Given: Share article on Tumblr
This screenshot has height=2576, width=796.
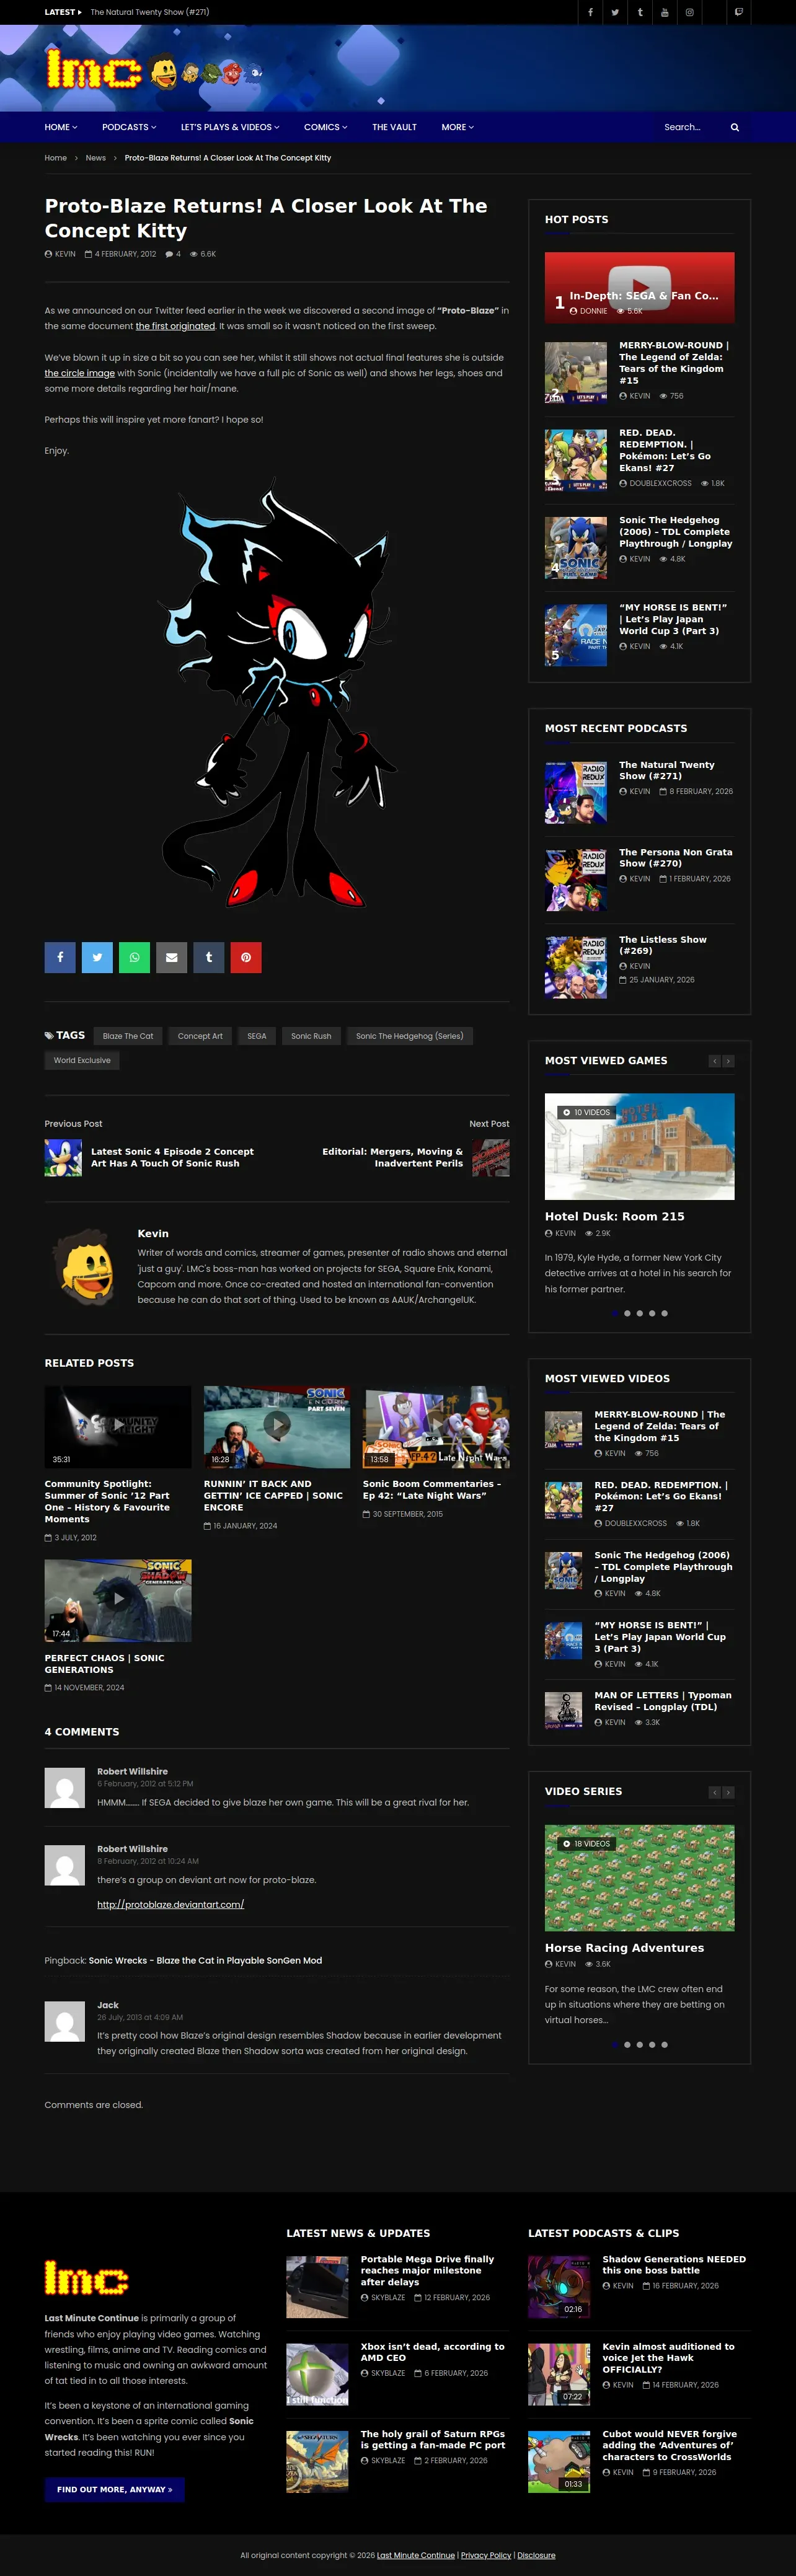Looking at the screenshot, I should click(208, 957).
